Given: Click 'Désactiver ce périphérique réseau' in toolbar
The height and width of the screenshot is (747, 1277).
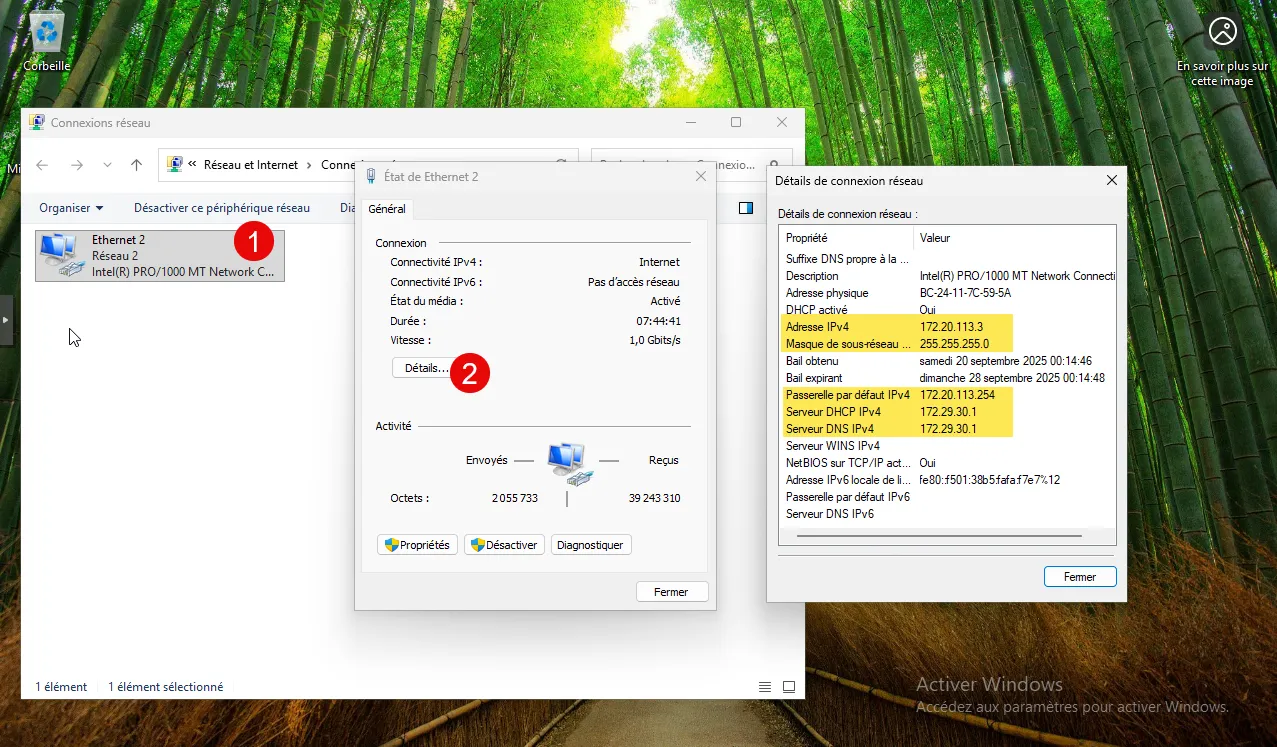Looking at the screenshot, I should pyautogui.click(x=221, y=208).
